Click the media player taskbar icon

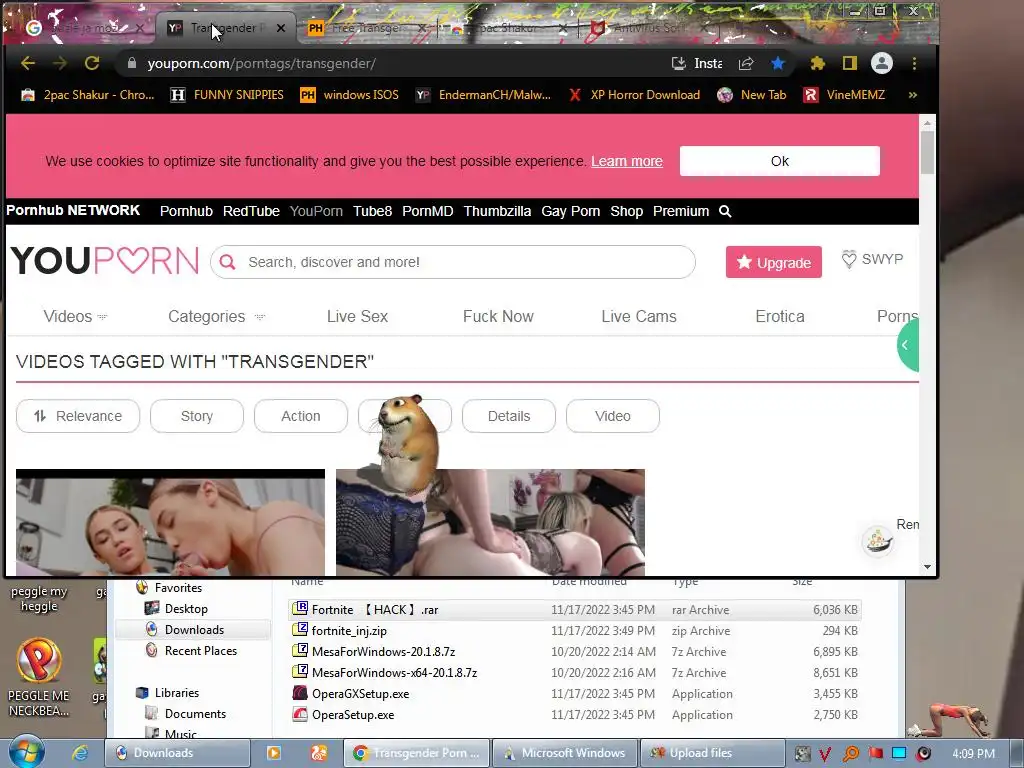coord(274,753)
